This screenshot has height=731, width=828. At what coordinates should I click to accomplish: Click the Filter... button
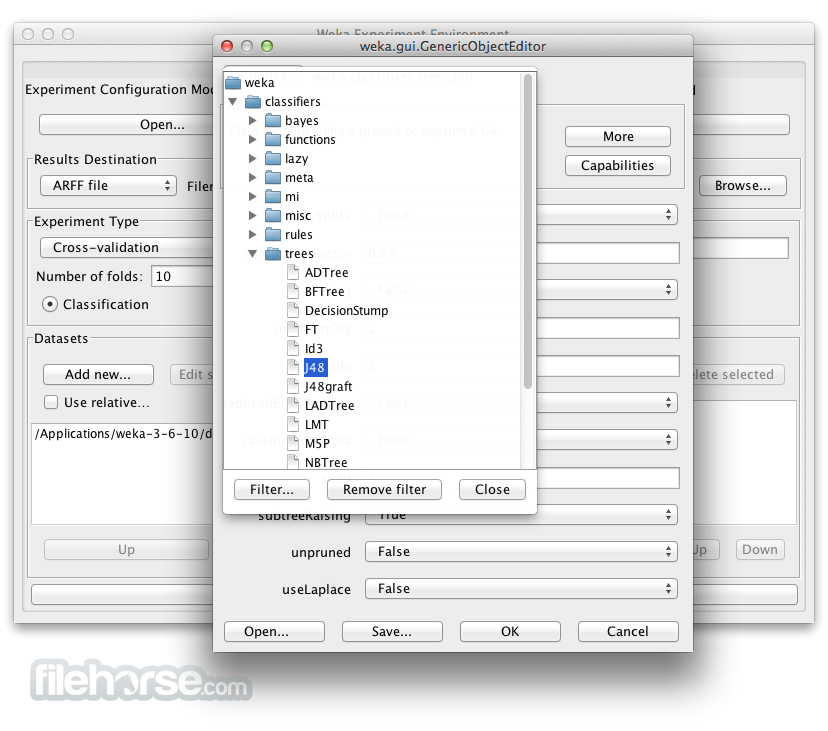click(272, 490)
